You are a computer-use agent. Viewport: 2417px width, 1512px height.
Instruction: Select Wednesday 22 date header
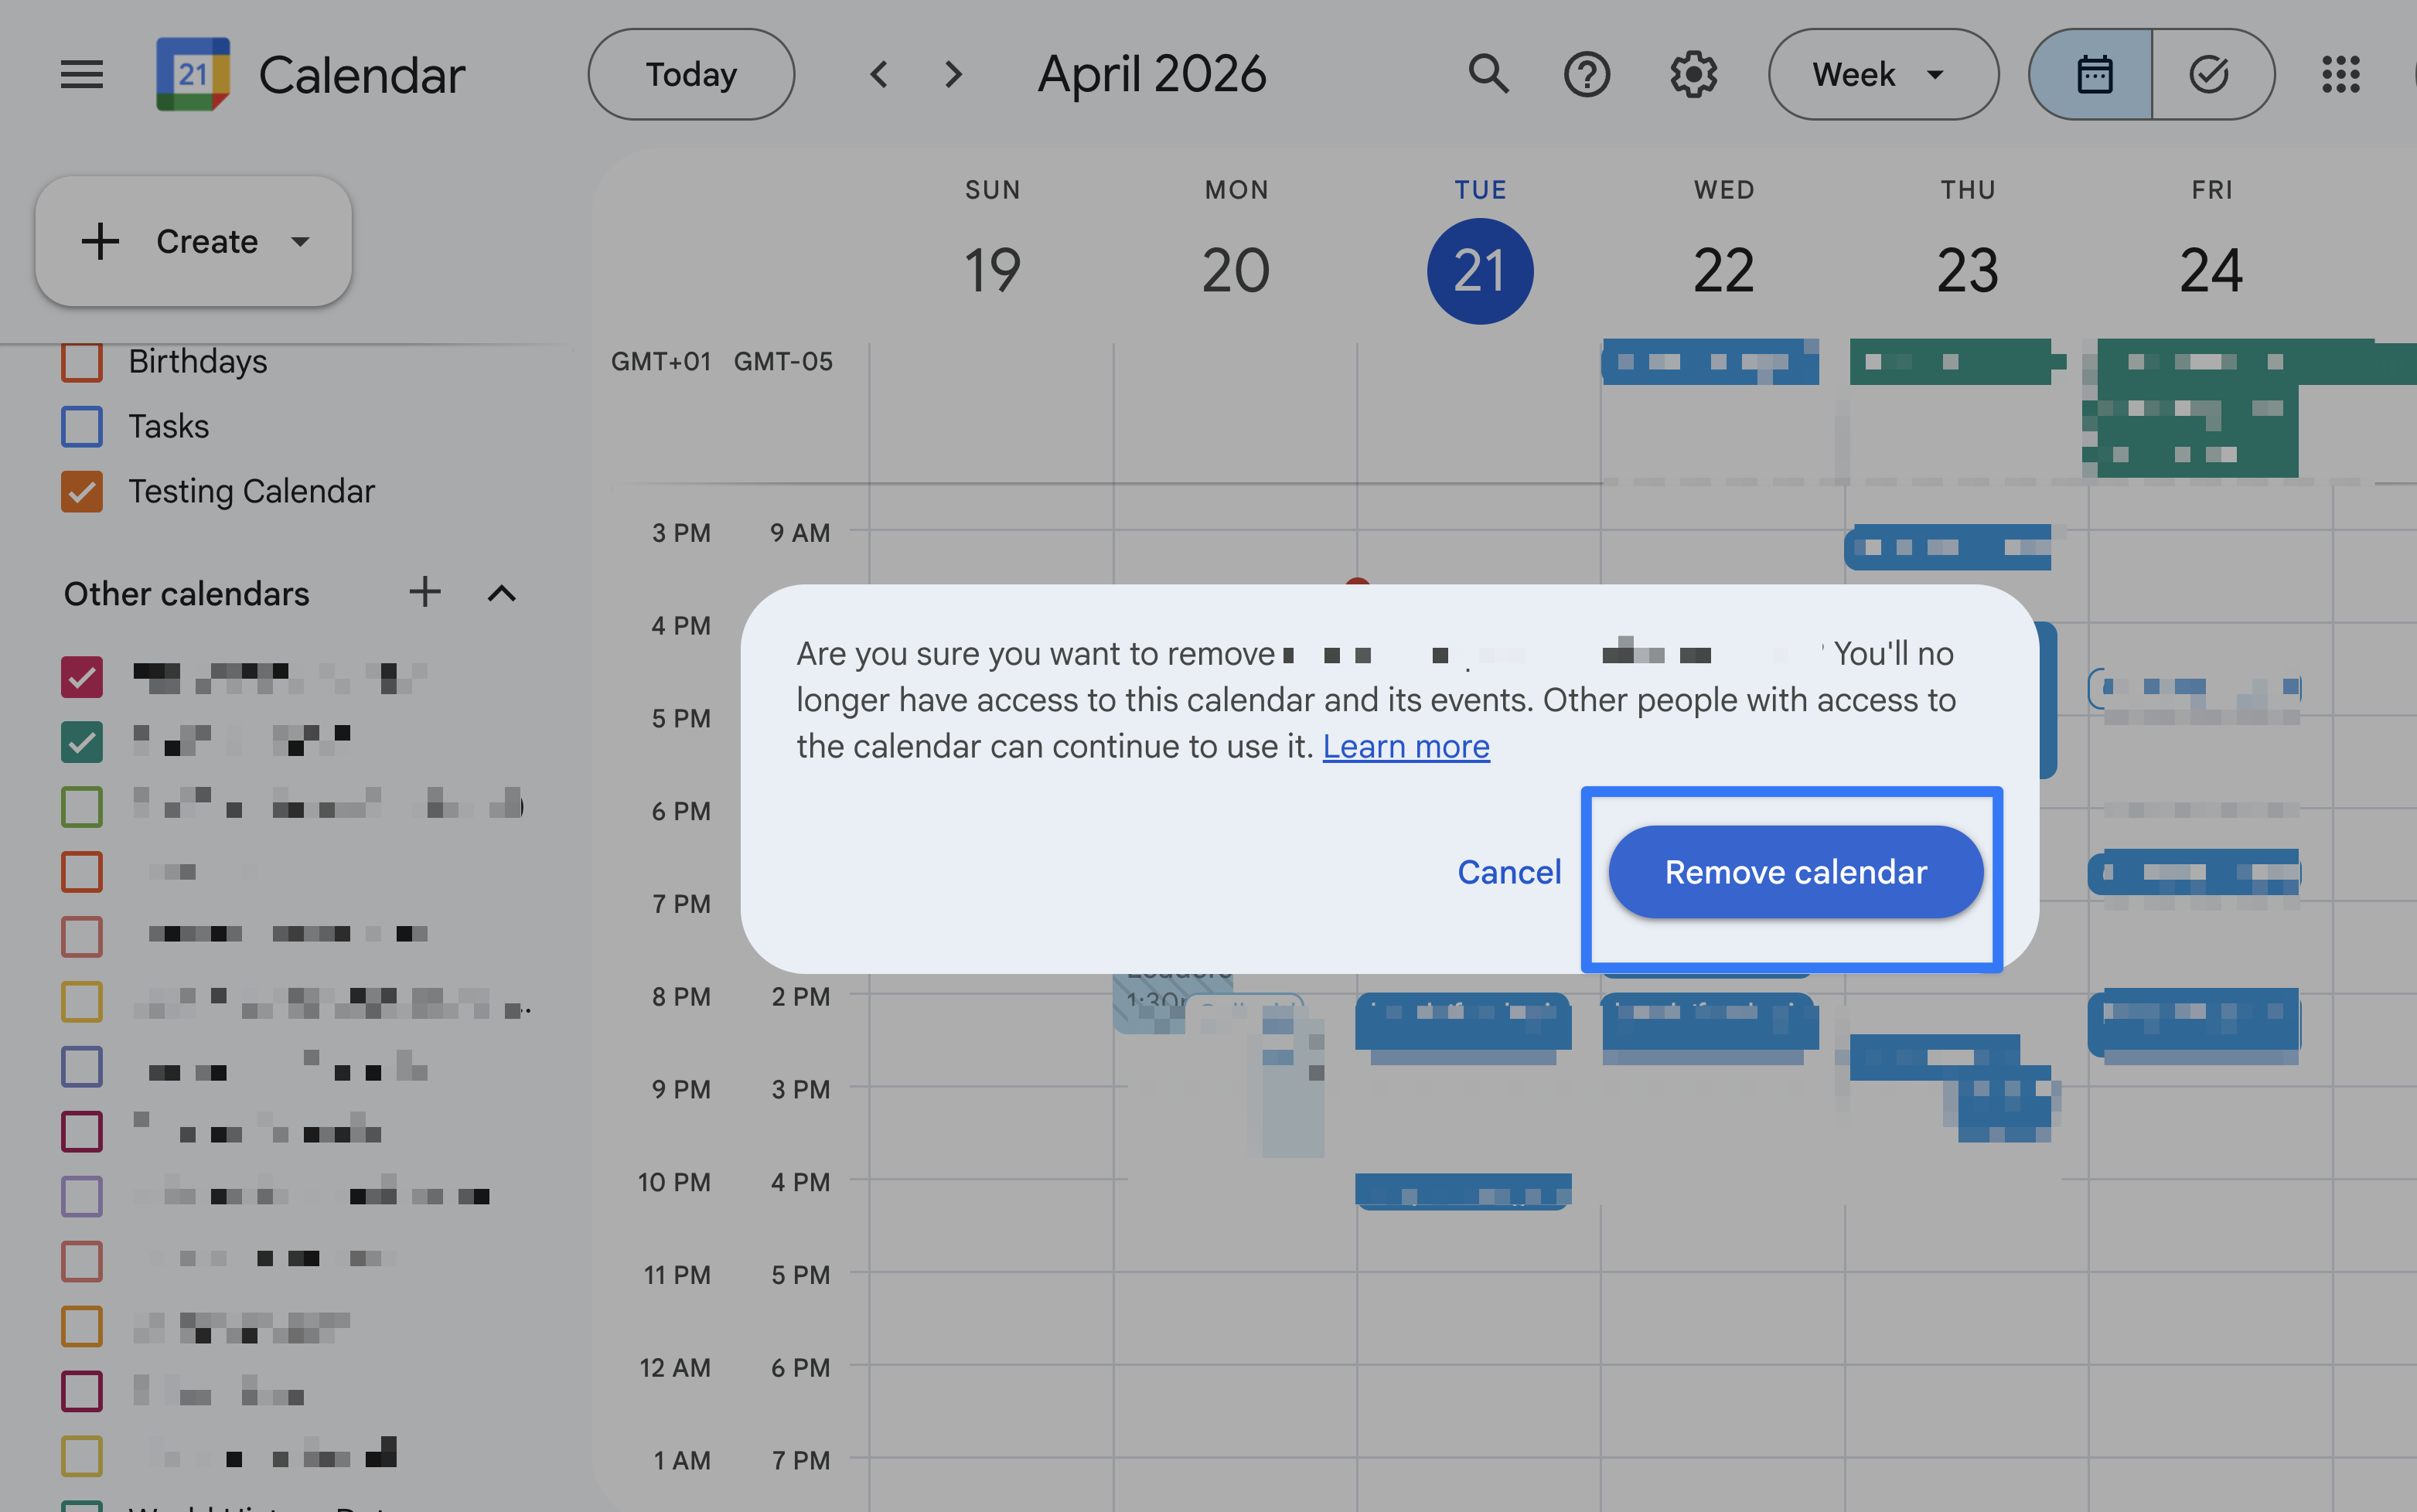point(1723,270)
